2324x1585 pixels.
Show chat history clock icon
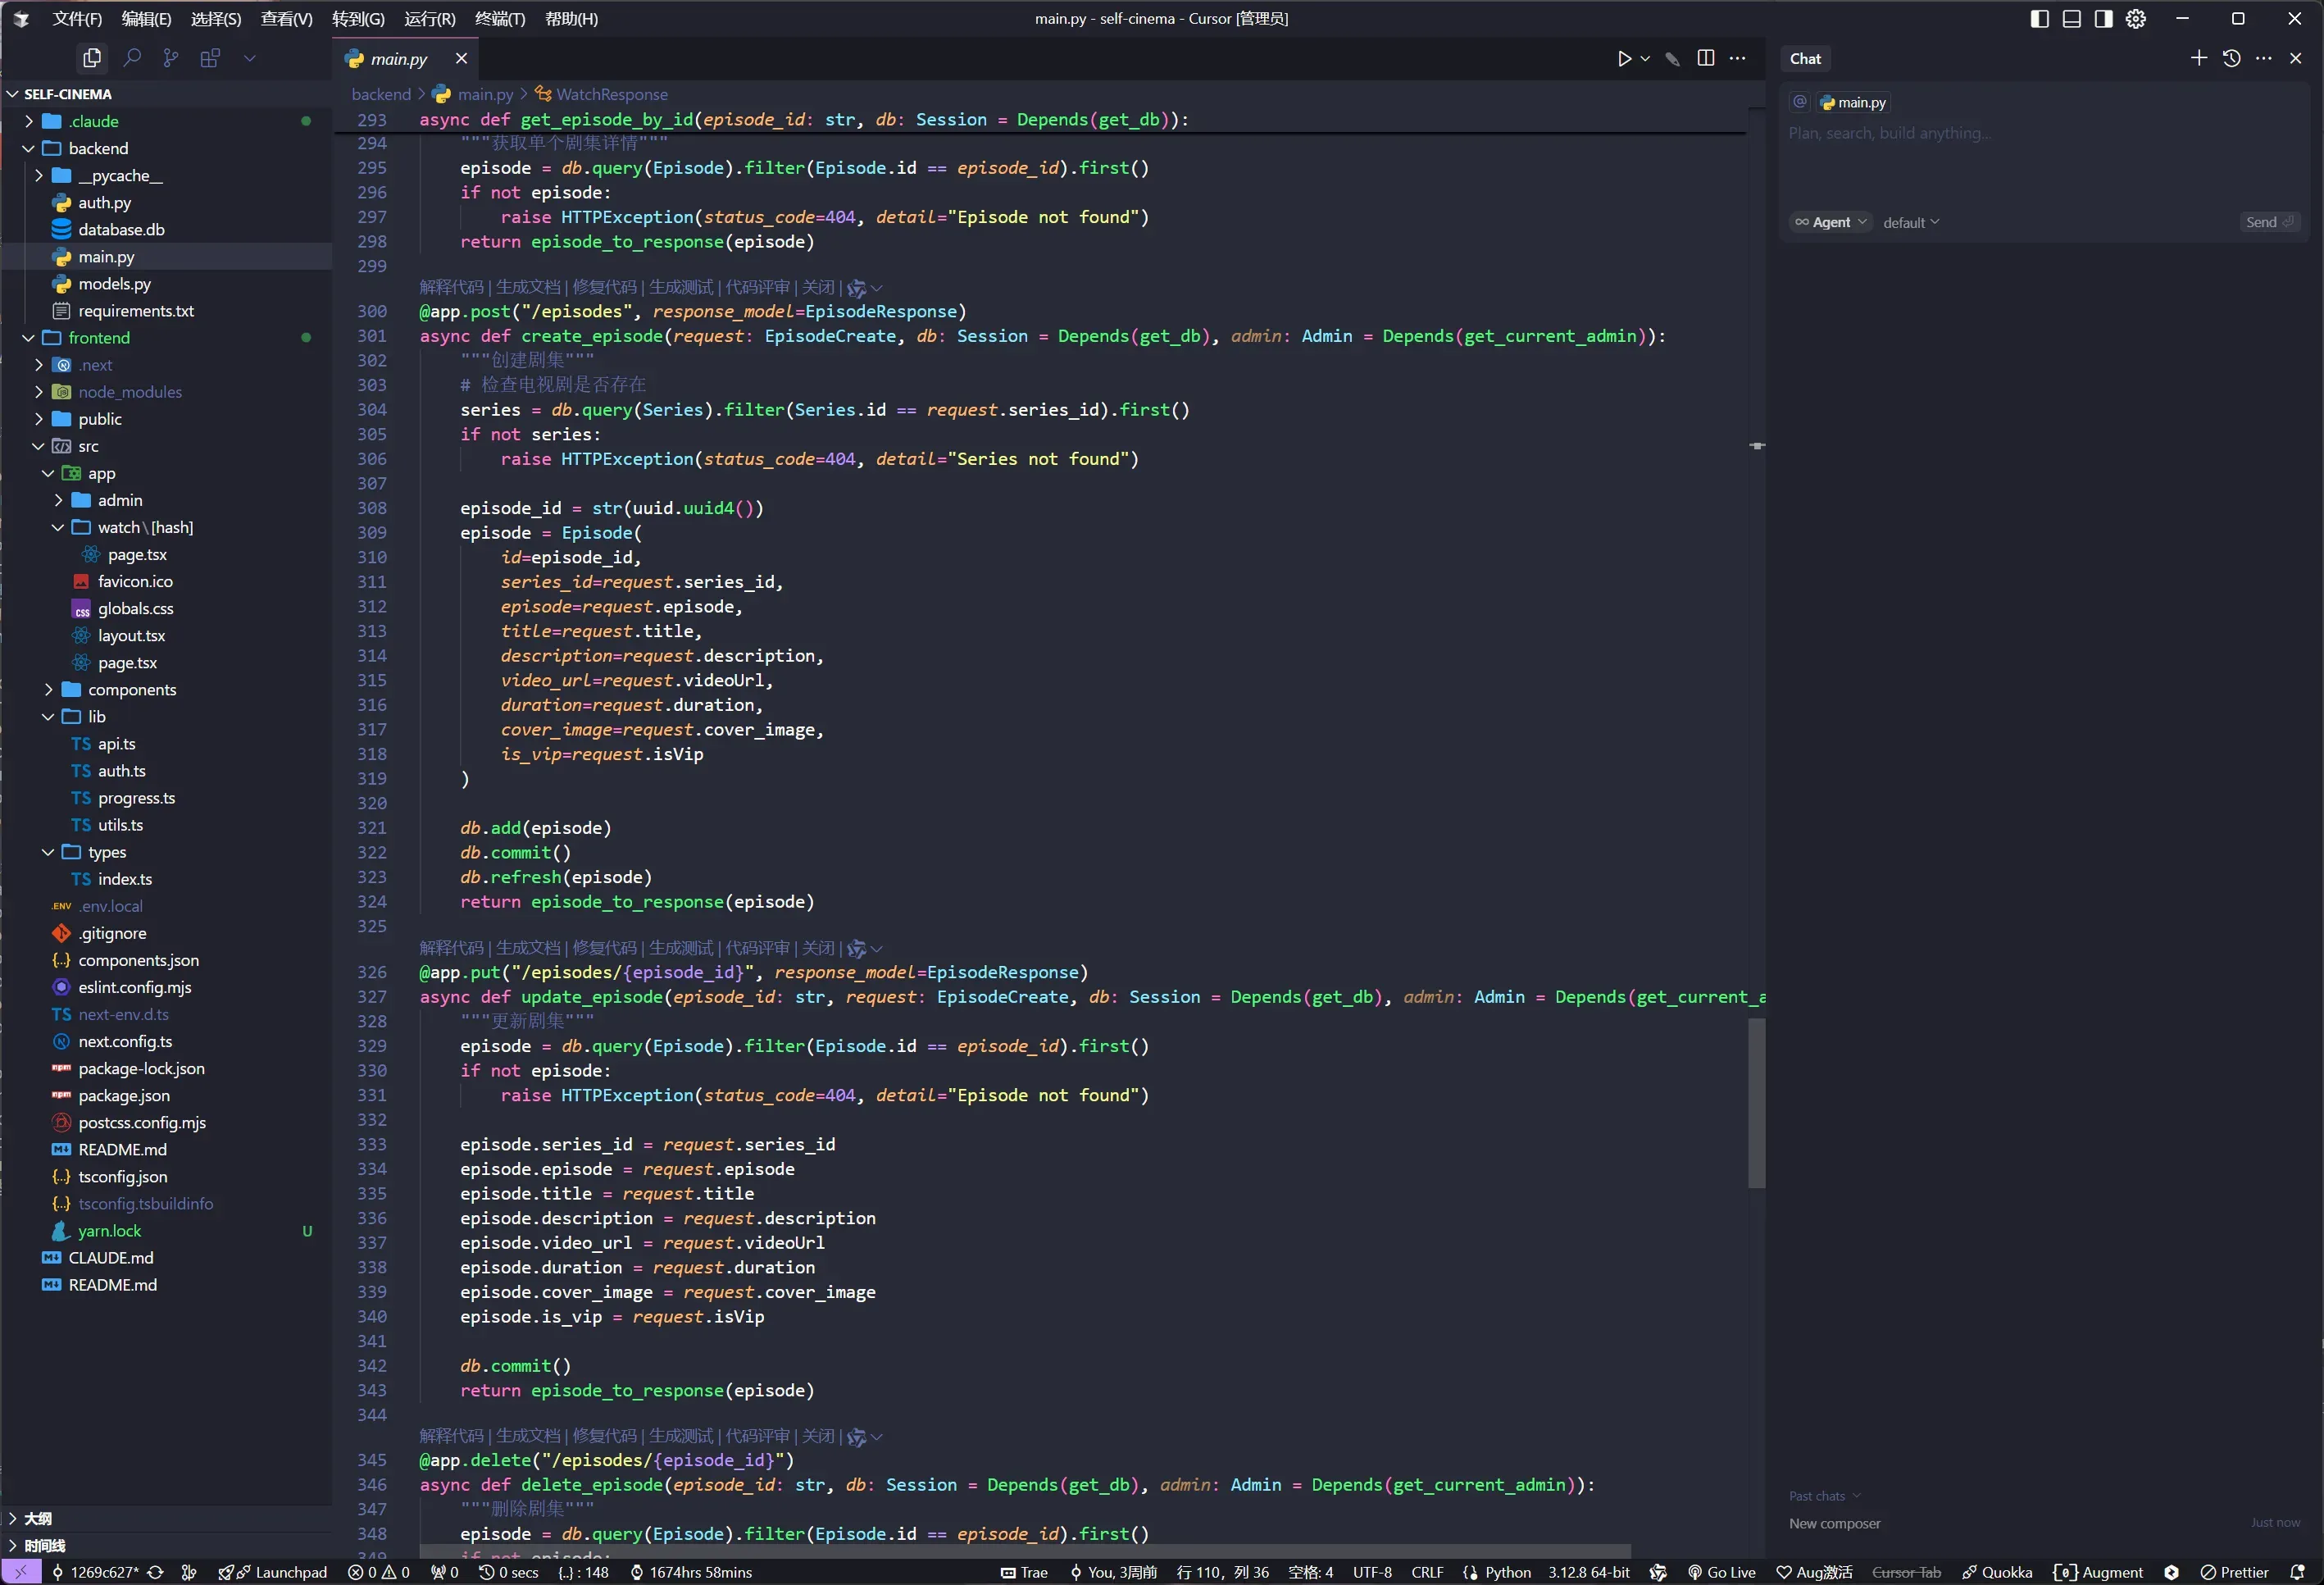tap(2231, 59)
